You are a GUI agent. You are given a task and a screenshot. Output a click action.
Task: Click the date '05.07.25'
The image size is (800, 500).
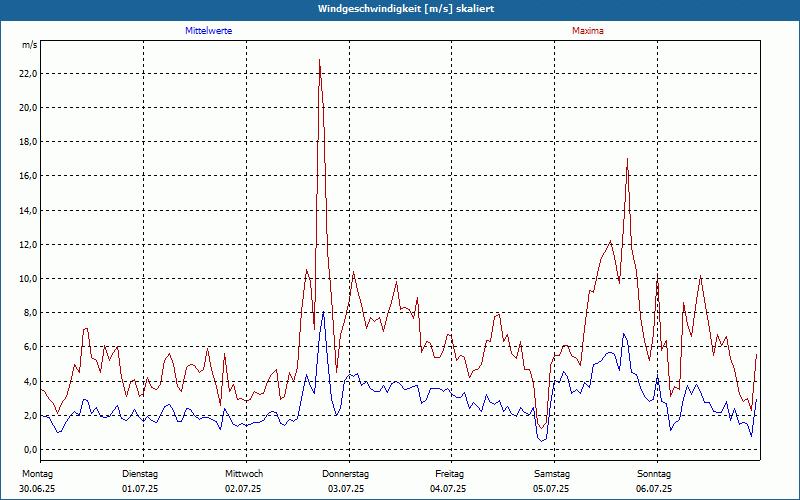point(551,489)
